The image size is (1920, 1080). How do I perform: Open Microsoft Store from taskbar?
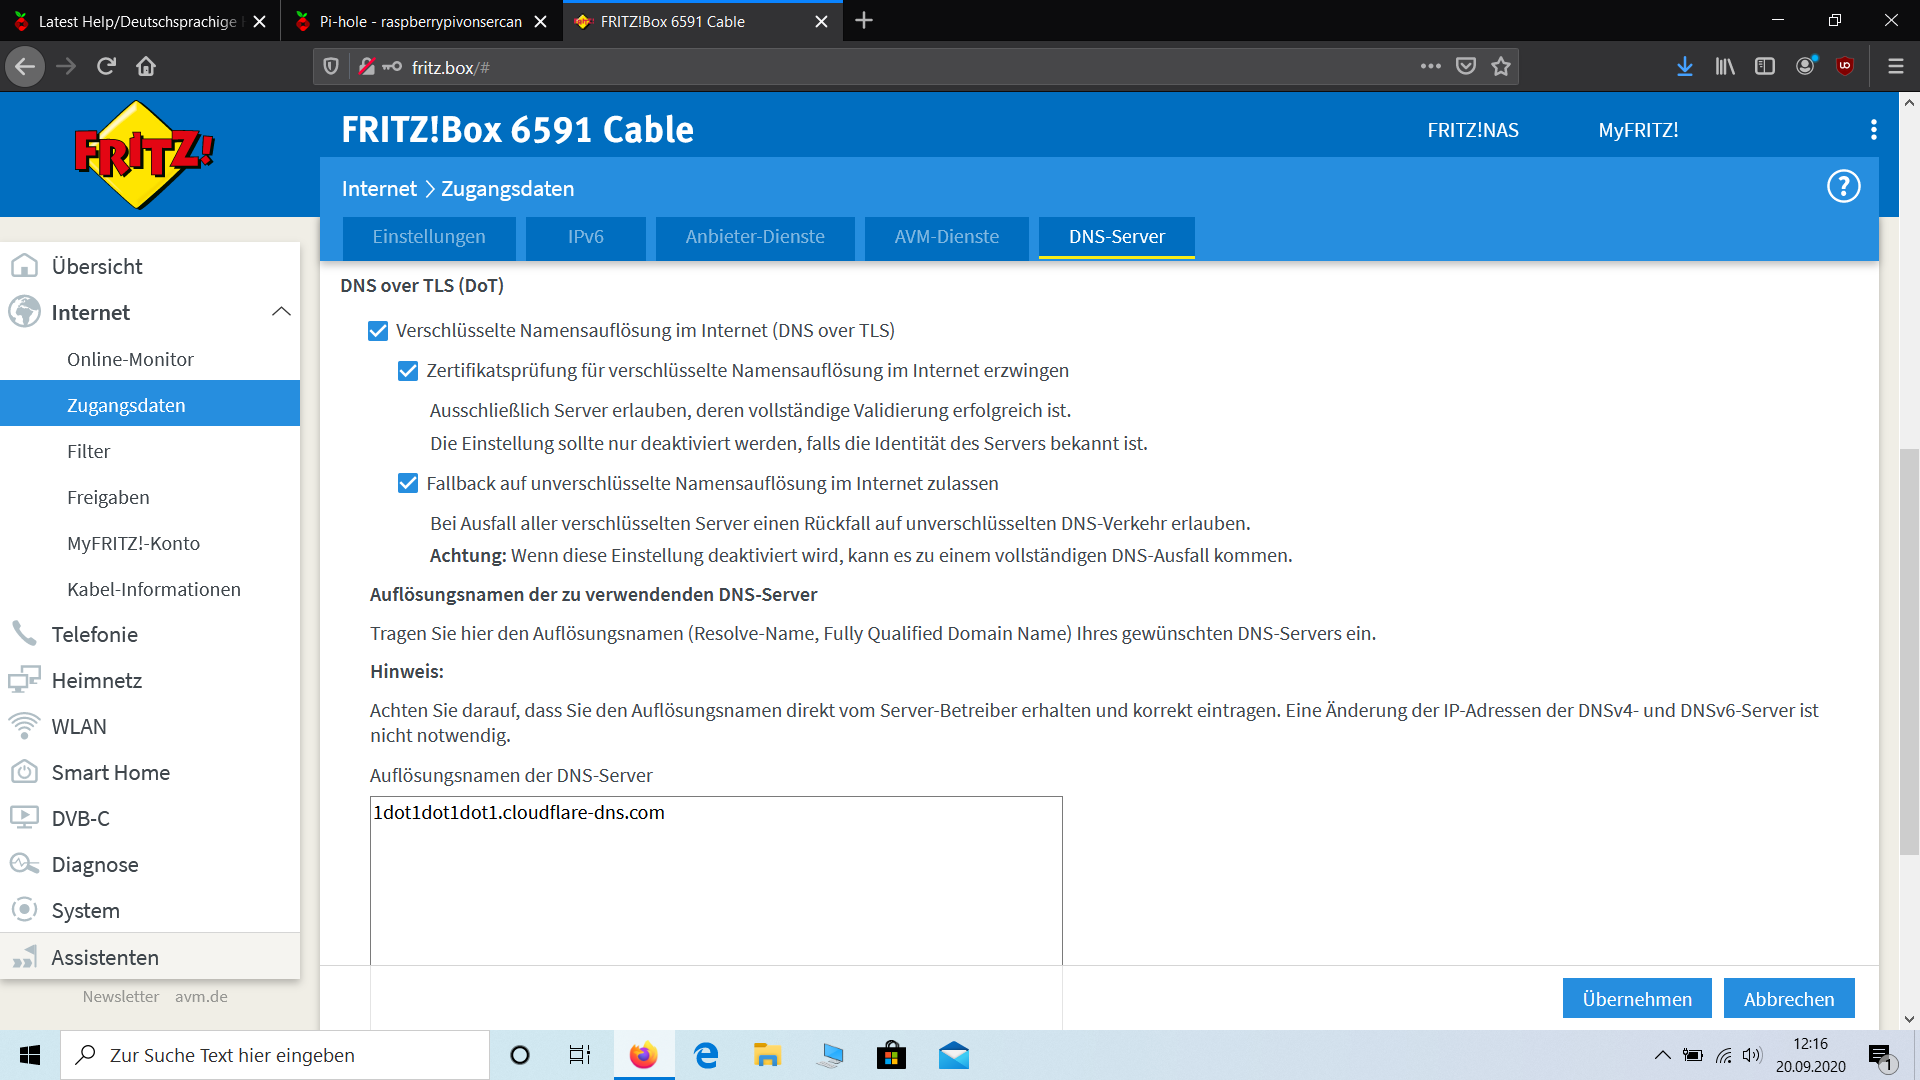pos(891,1055)
